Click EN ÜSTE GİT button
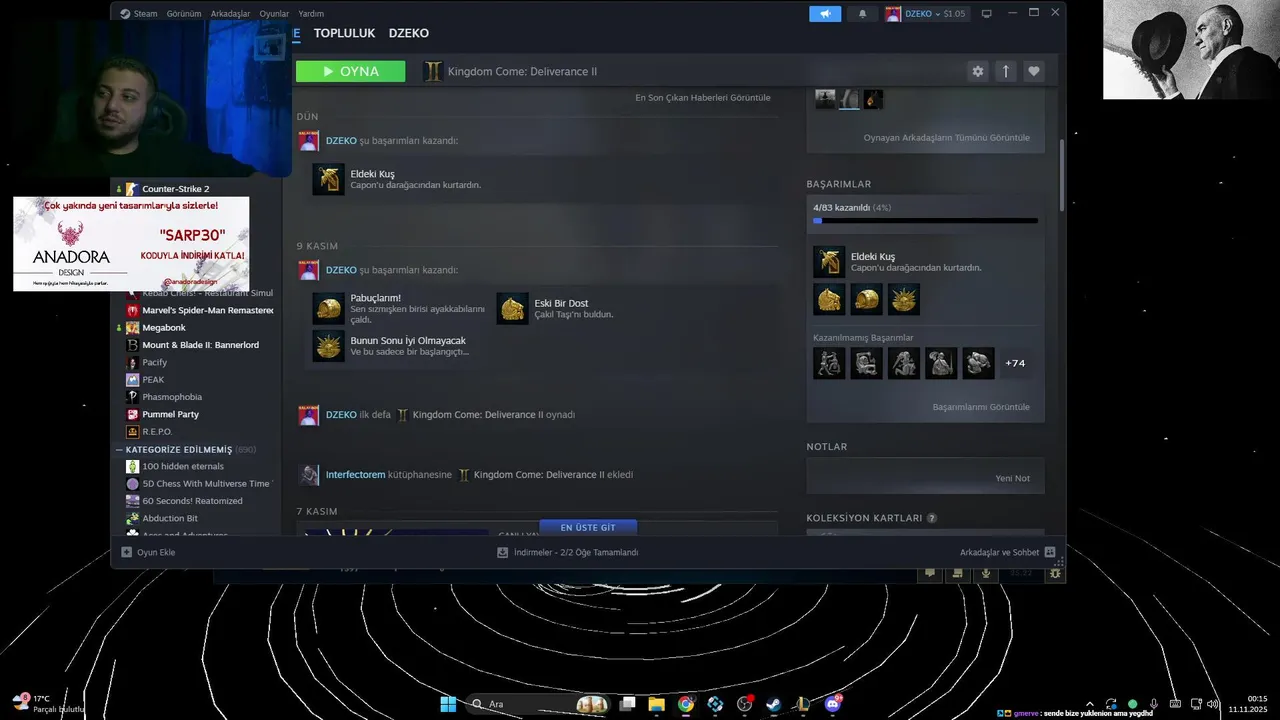 588,527
